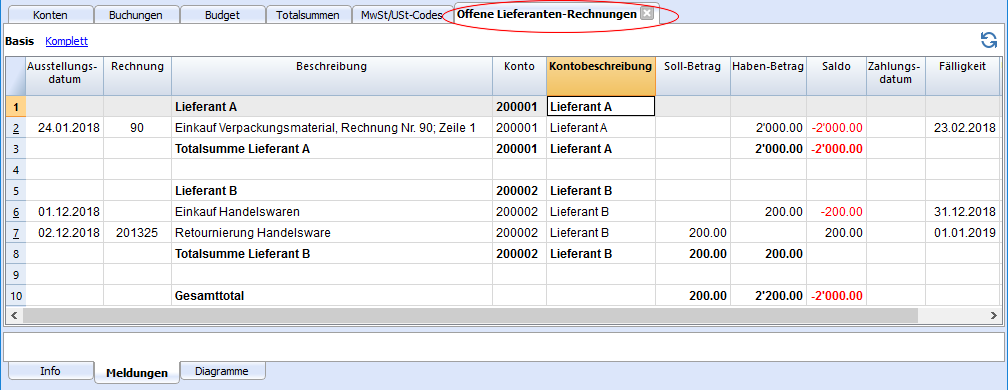Open row number 7 link
The width and height of the screenshot is (1008, 390).
pyautogui.click(x=15, y=233)
